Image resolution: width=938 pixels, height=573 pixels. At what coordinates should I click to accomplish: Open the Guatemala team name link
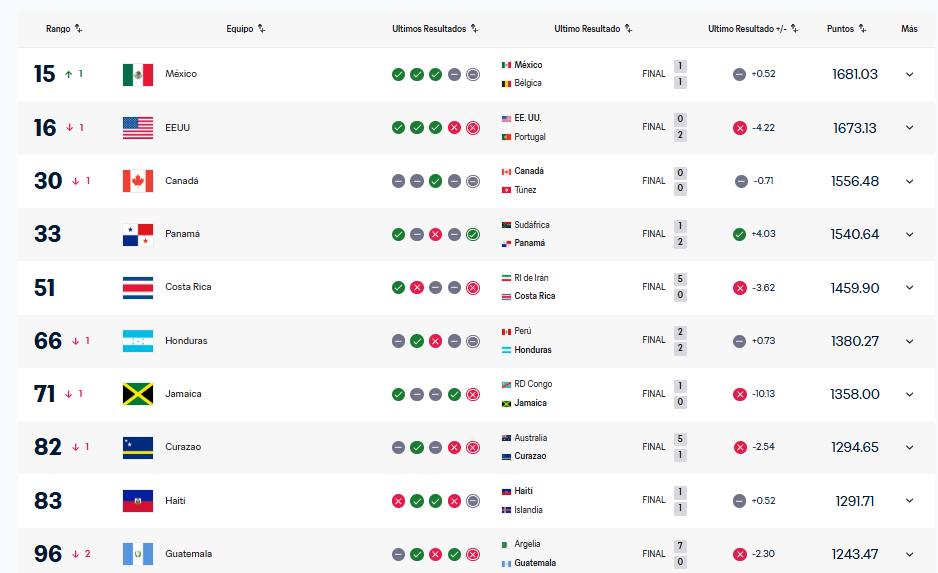coord(188,554)
